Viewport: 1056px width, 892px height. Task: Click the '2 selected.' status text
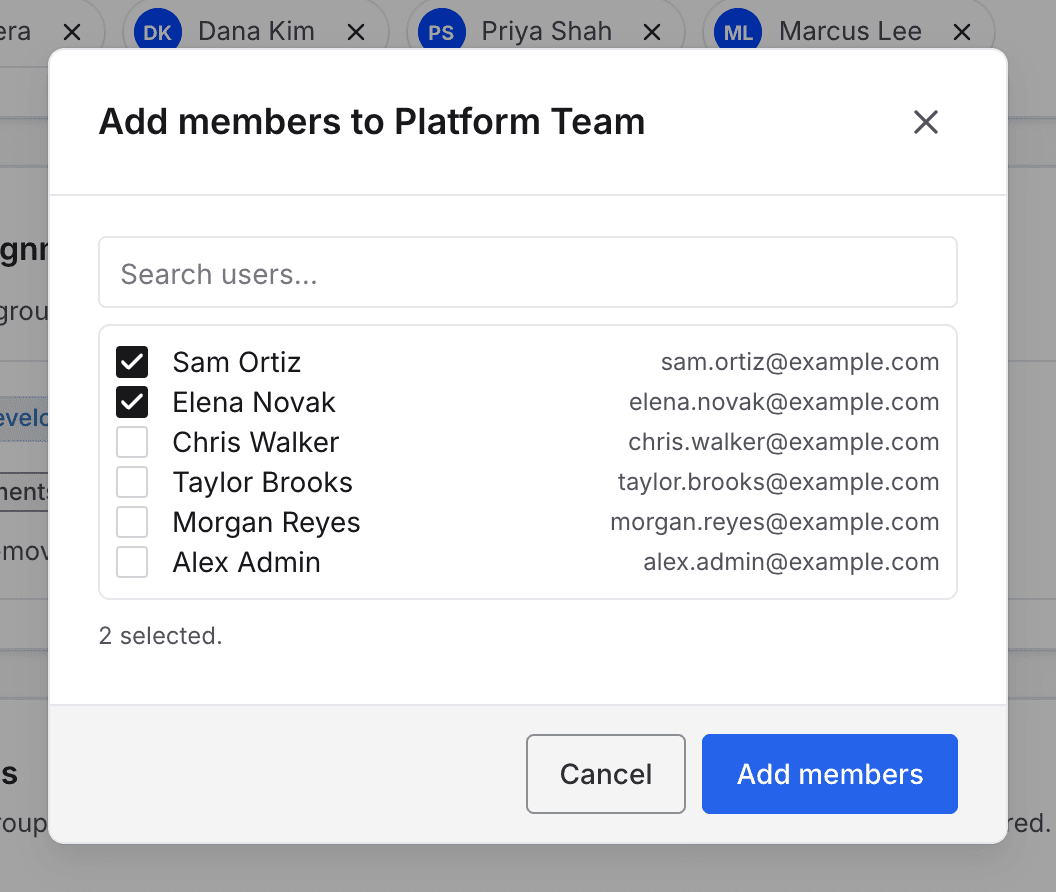(x=160, y=635)
